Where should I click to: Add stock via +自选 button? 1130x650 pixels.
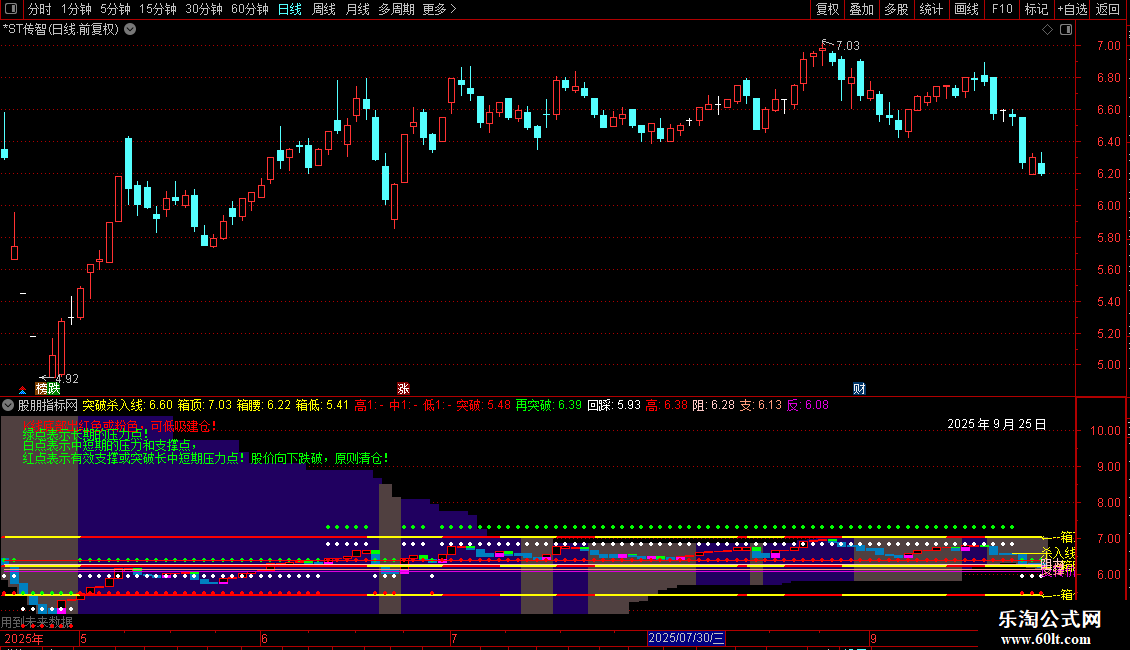(1072, 9)
